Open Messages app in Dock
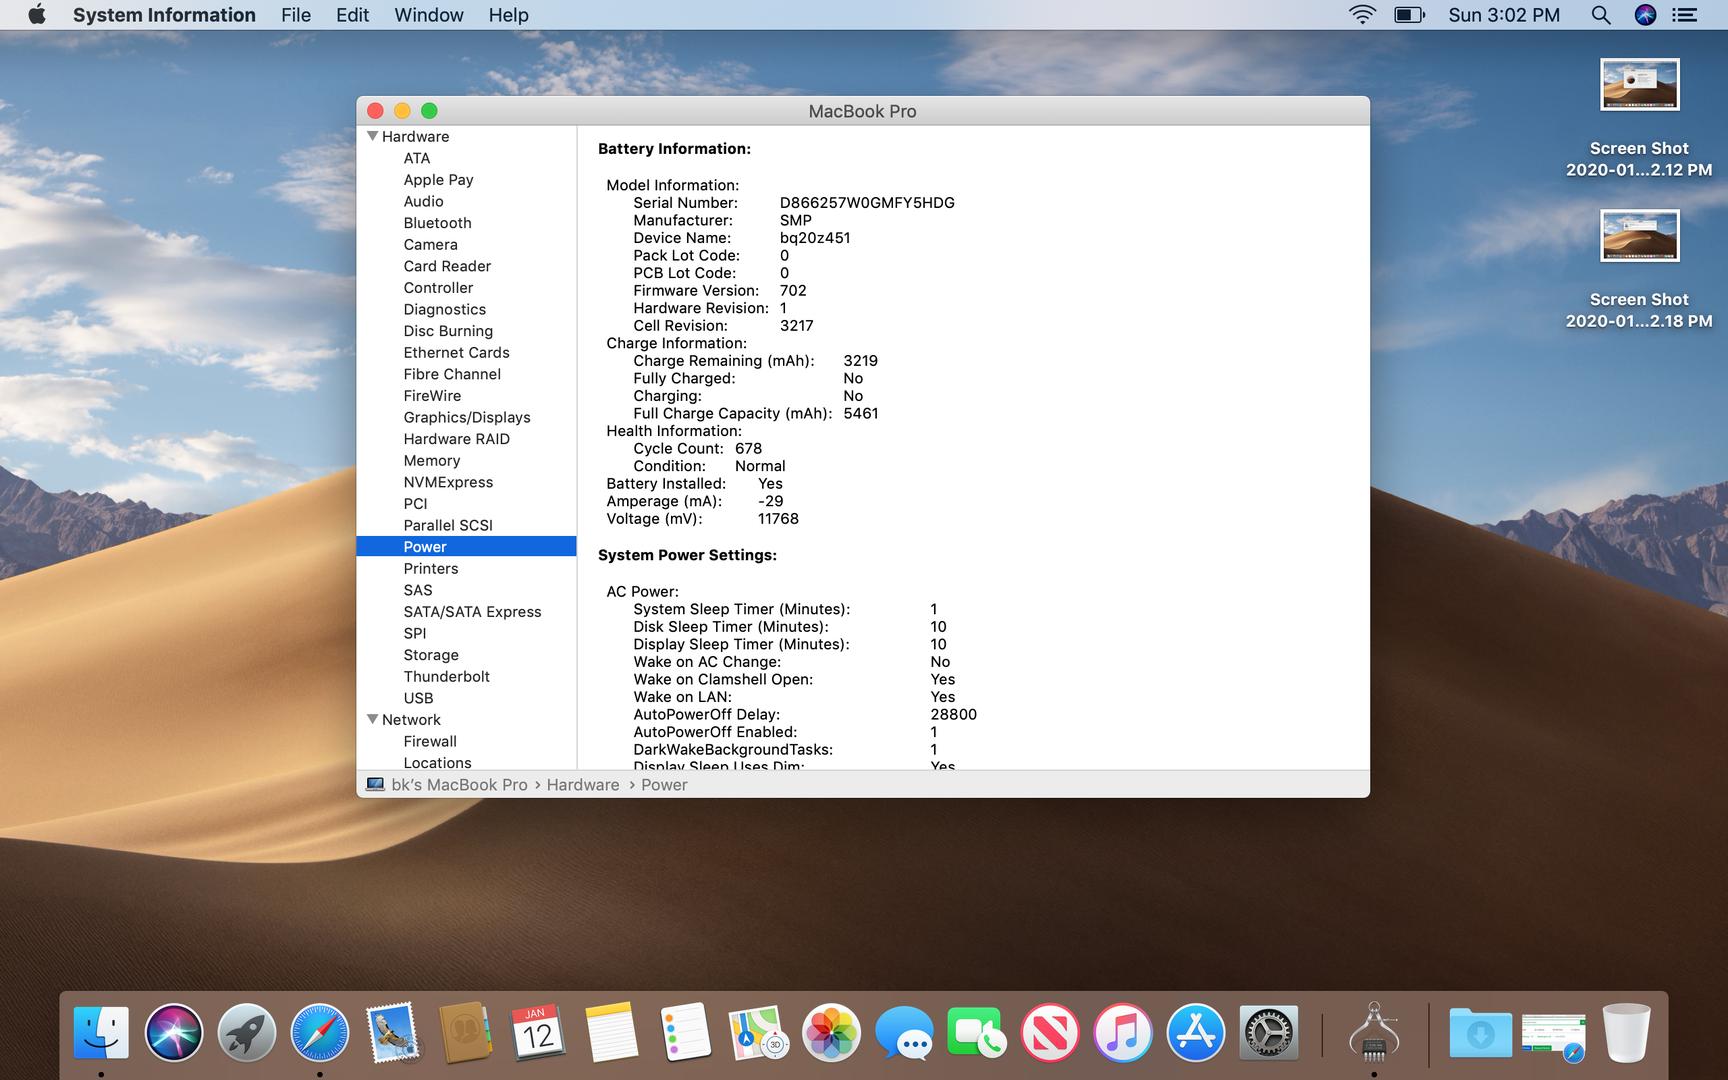The height and width of the screenshot is (1080, 1728). tap(904, 1033)
